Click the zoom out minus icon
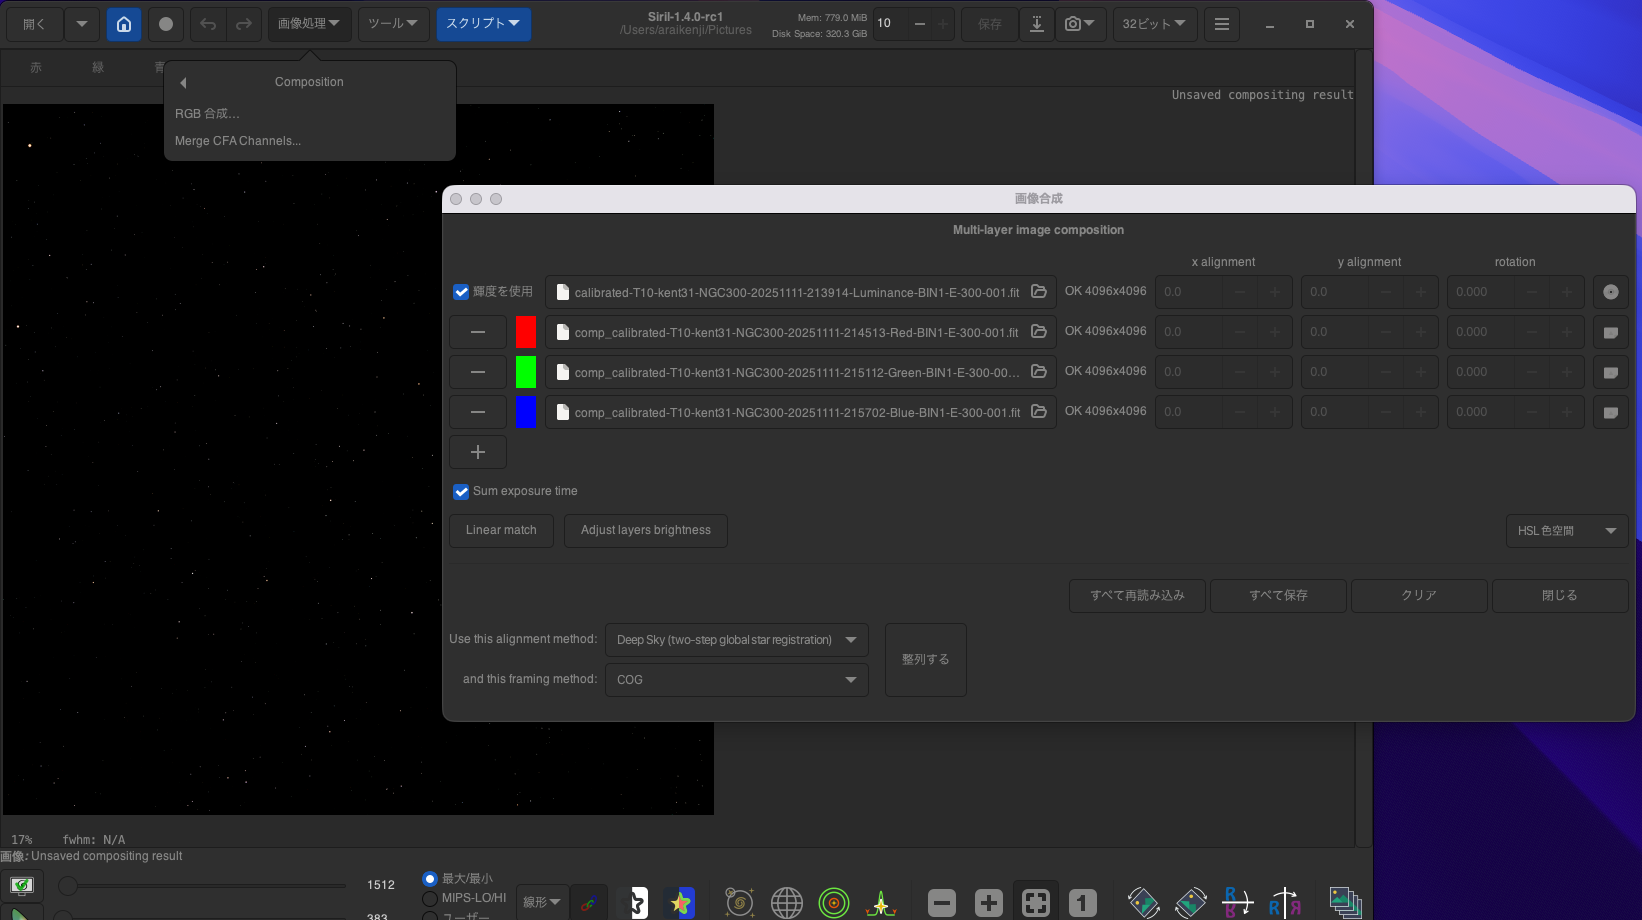Viewport: 1642px width, 920px height. tap(941, 903)
